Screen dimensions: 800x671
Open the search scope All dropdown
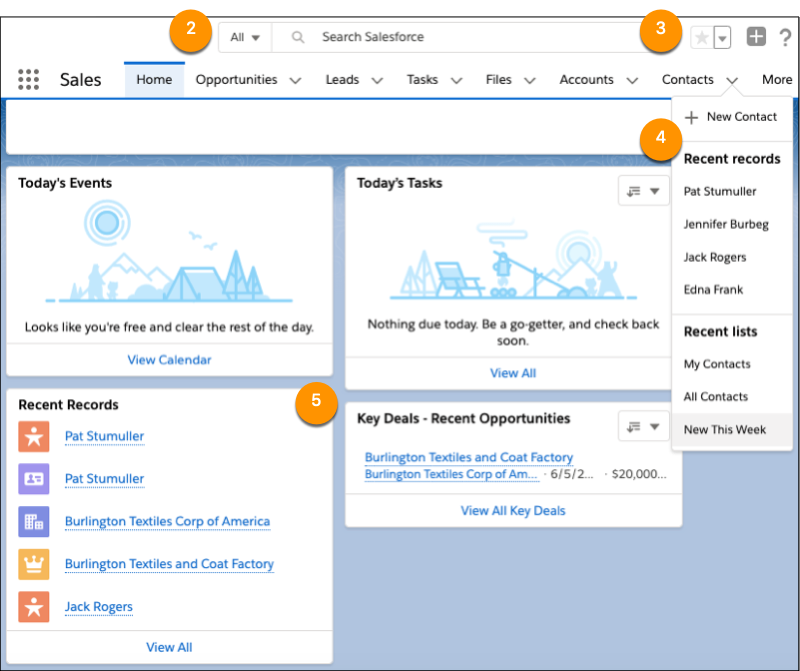pyautogui.click(x=245, y=36)
